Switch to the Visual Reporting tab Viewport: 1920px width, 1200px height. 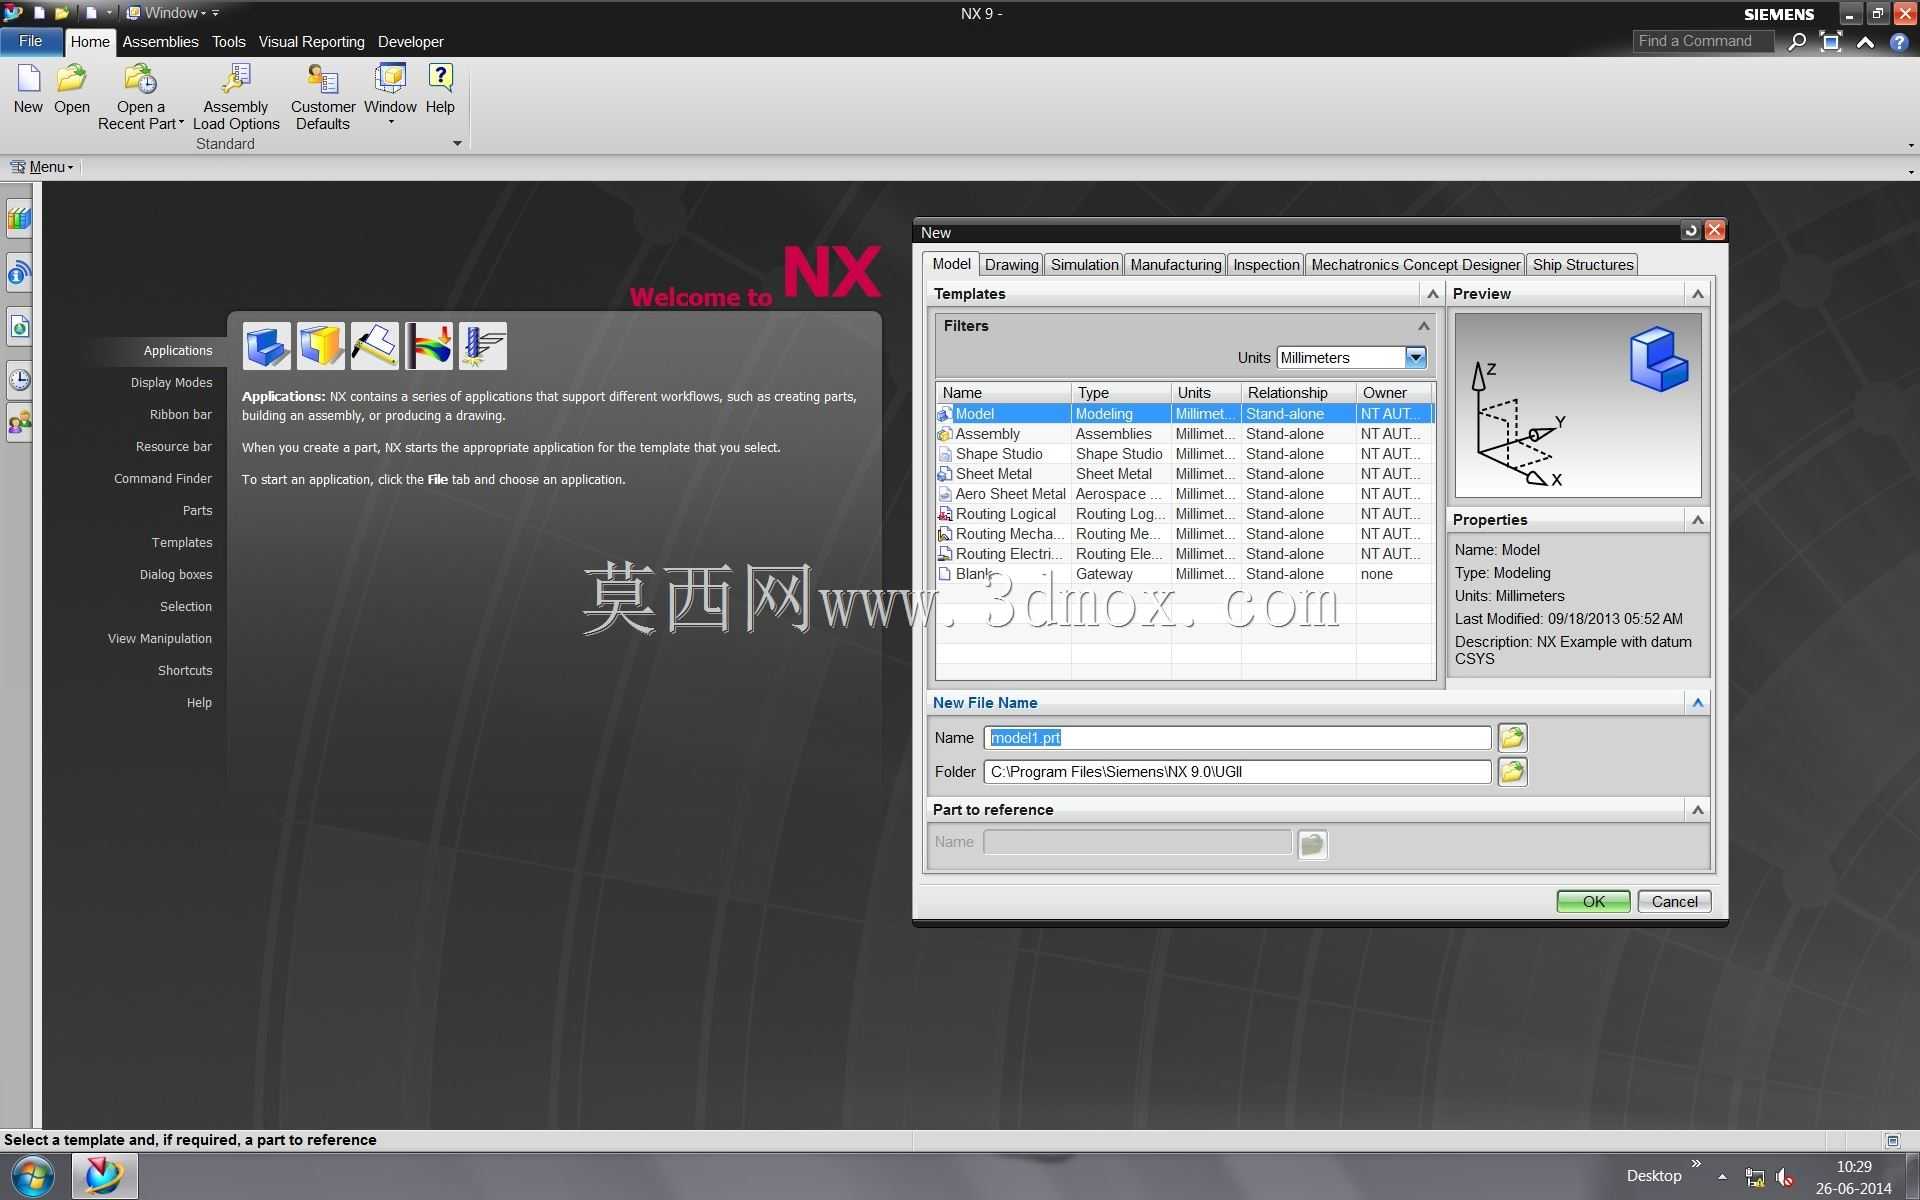click(x=311, y=42)
